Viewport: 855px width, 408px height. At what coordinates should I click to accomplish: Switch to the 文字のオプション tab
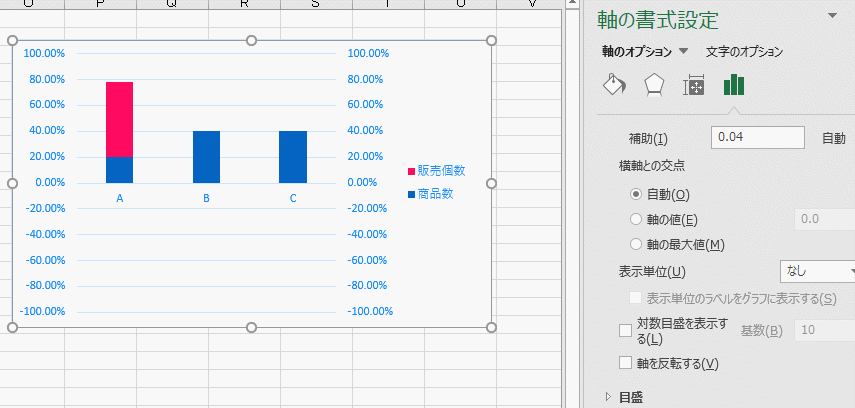(744, 51)
